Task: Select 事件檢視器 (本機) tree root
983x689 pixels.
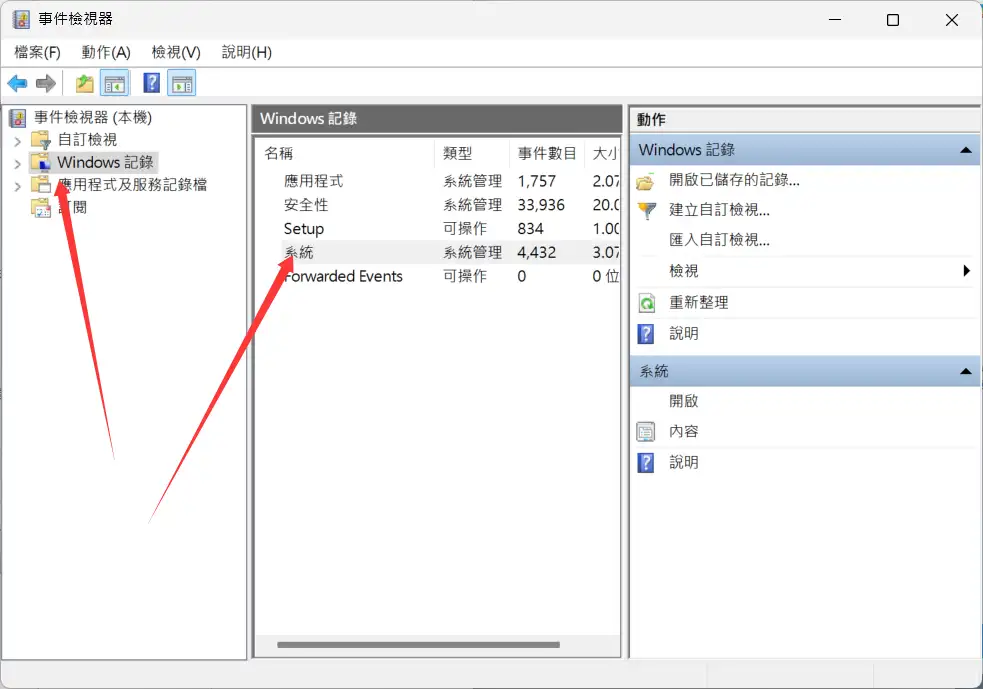Action: click(93, 118)
